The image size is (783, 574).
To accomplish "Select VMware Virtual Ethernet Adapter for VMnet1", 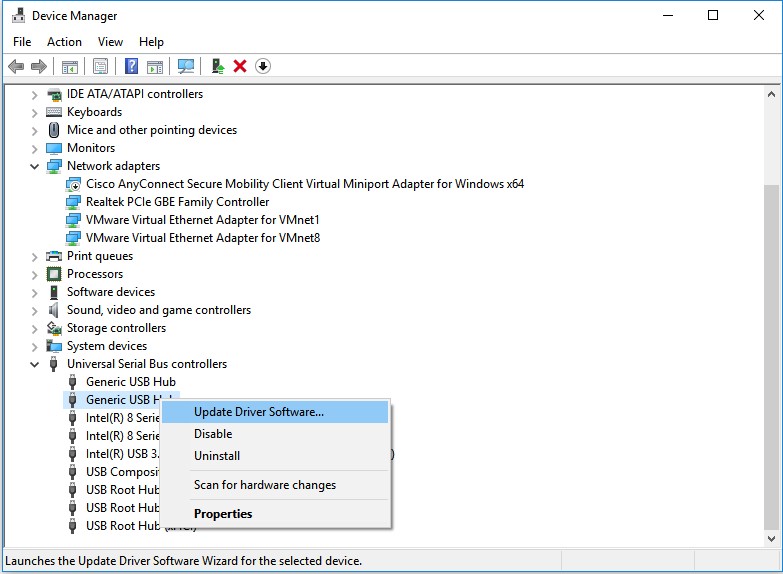I will point(202,220).
